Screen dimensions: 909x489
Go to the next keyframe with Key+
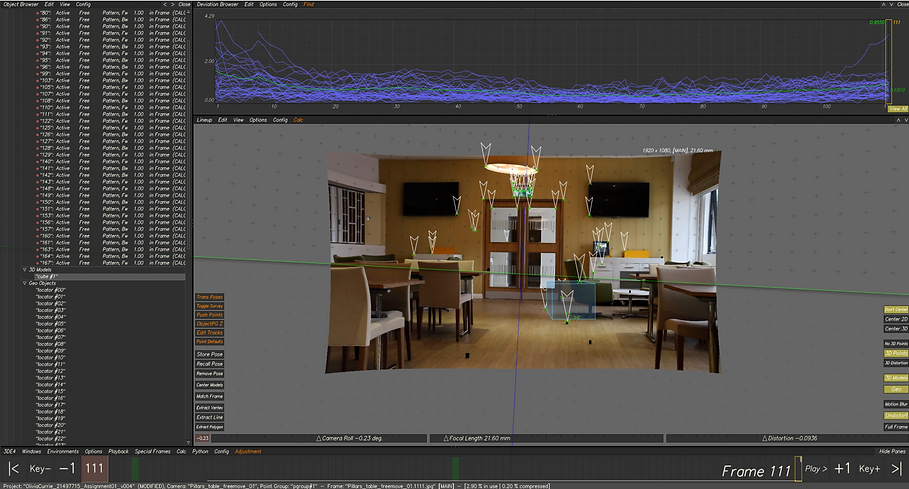[869, 469]
